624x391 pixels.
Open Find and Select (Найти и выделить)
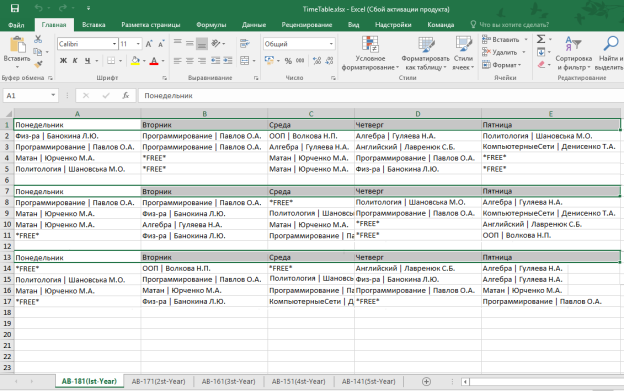[610, 53]
